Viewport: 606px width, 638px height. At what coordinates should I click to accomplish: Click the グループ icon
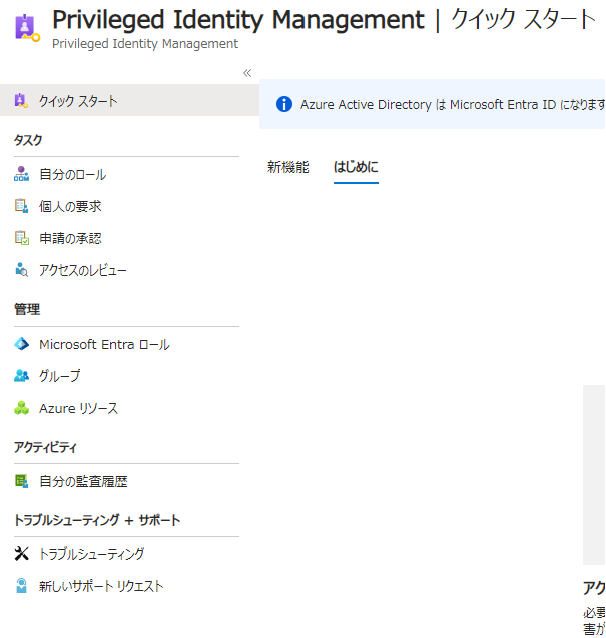(22, 377)
